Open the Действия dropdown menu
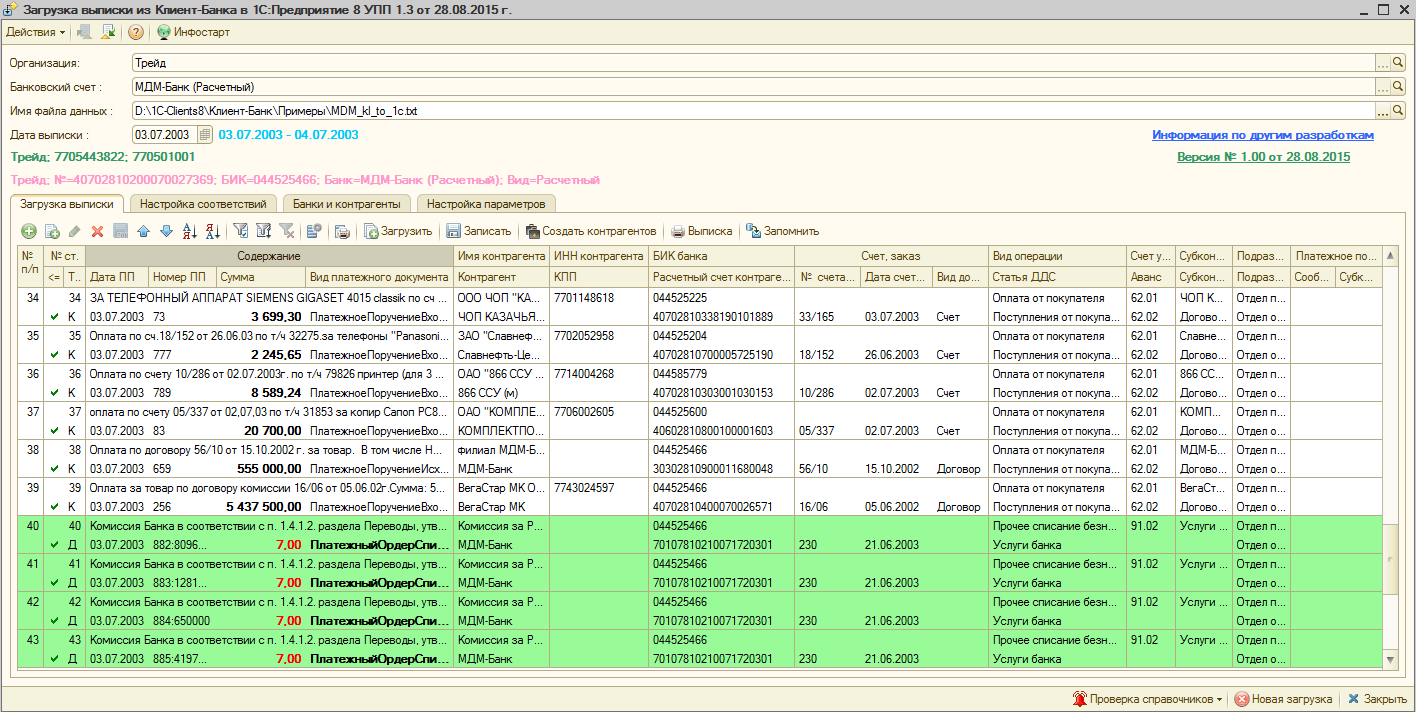Image resolution: width=1416 pixels, height=712 pixels. pos(35,32)
